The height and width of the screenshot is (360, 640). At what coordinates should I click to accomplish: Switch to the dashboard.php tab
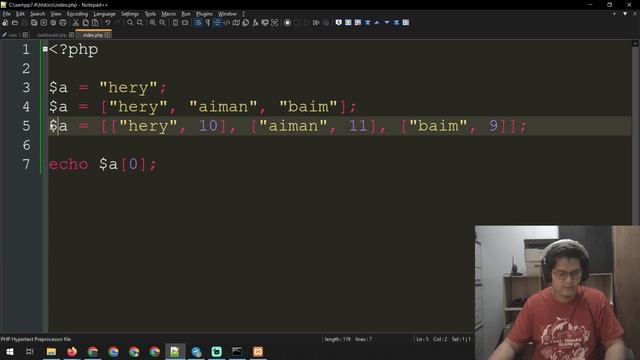click(x=51, y=35)
